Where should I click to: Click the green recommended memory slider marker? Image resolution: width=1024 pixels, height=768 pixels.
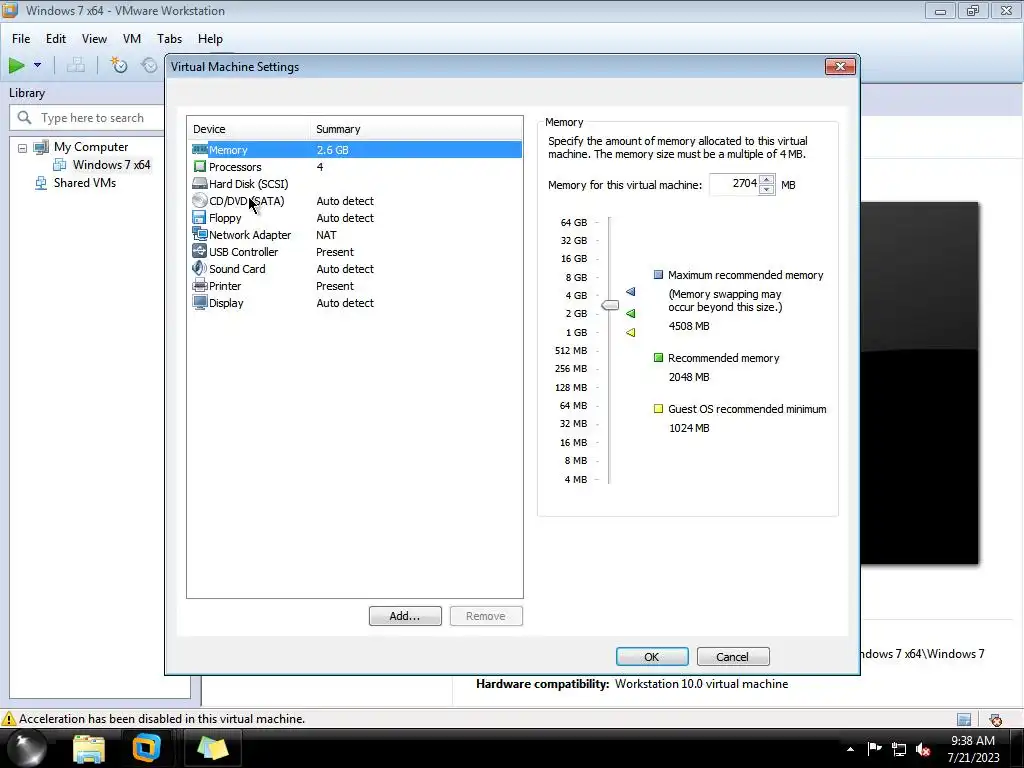(630, 313)
